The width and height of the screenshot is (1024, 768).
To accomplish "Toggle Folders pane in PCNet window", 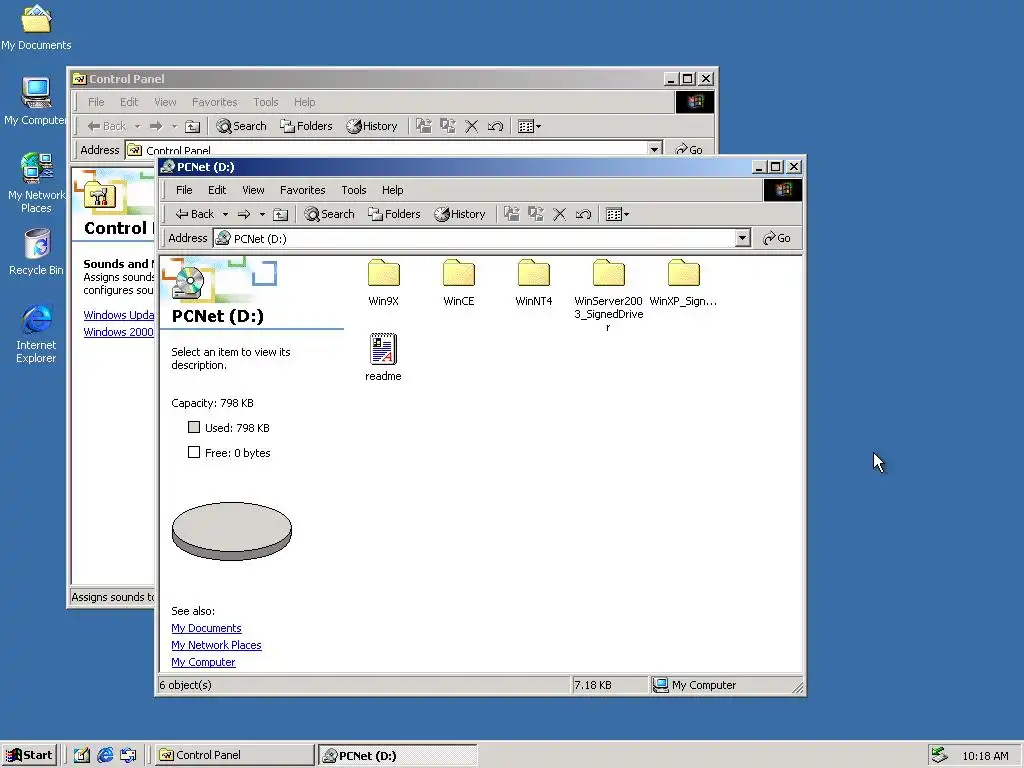I will [x=394, y=214].
